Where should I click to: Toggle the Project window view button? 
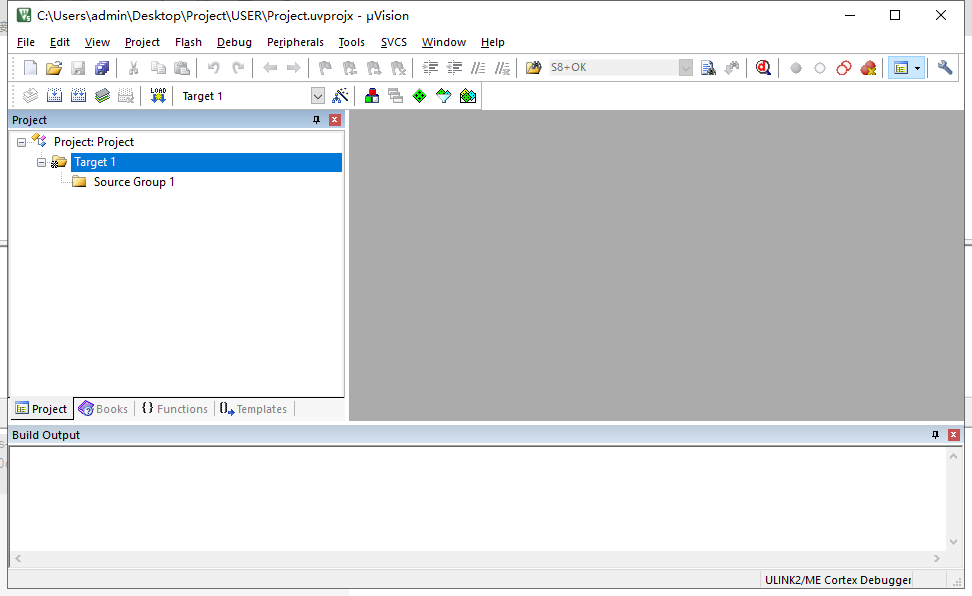pyautogui.click(x=901, y=68)
